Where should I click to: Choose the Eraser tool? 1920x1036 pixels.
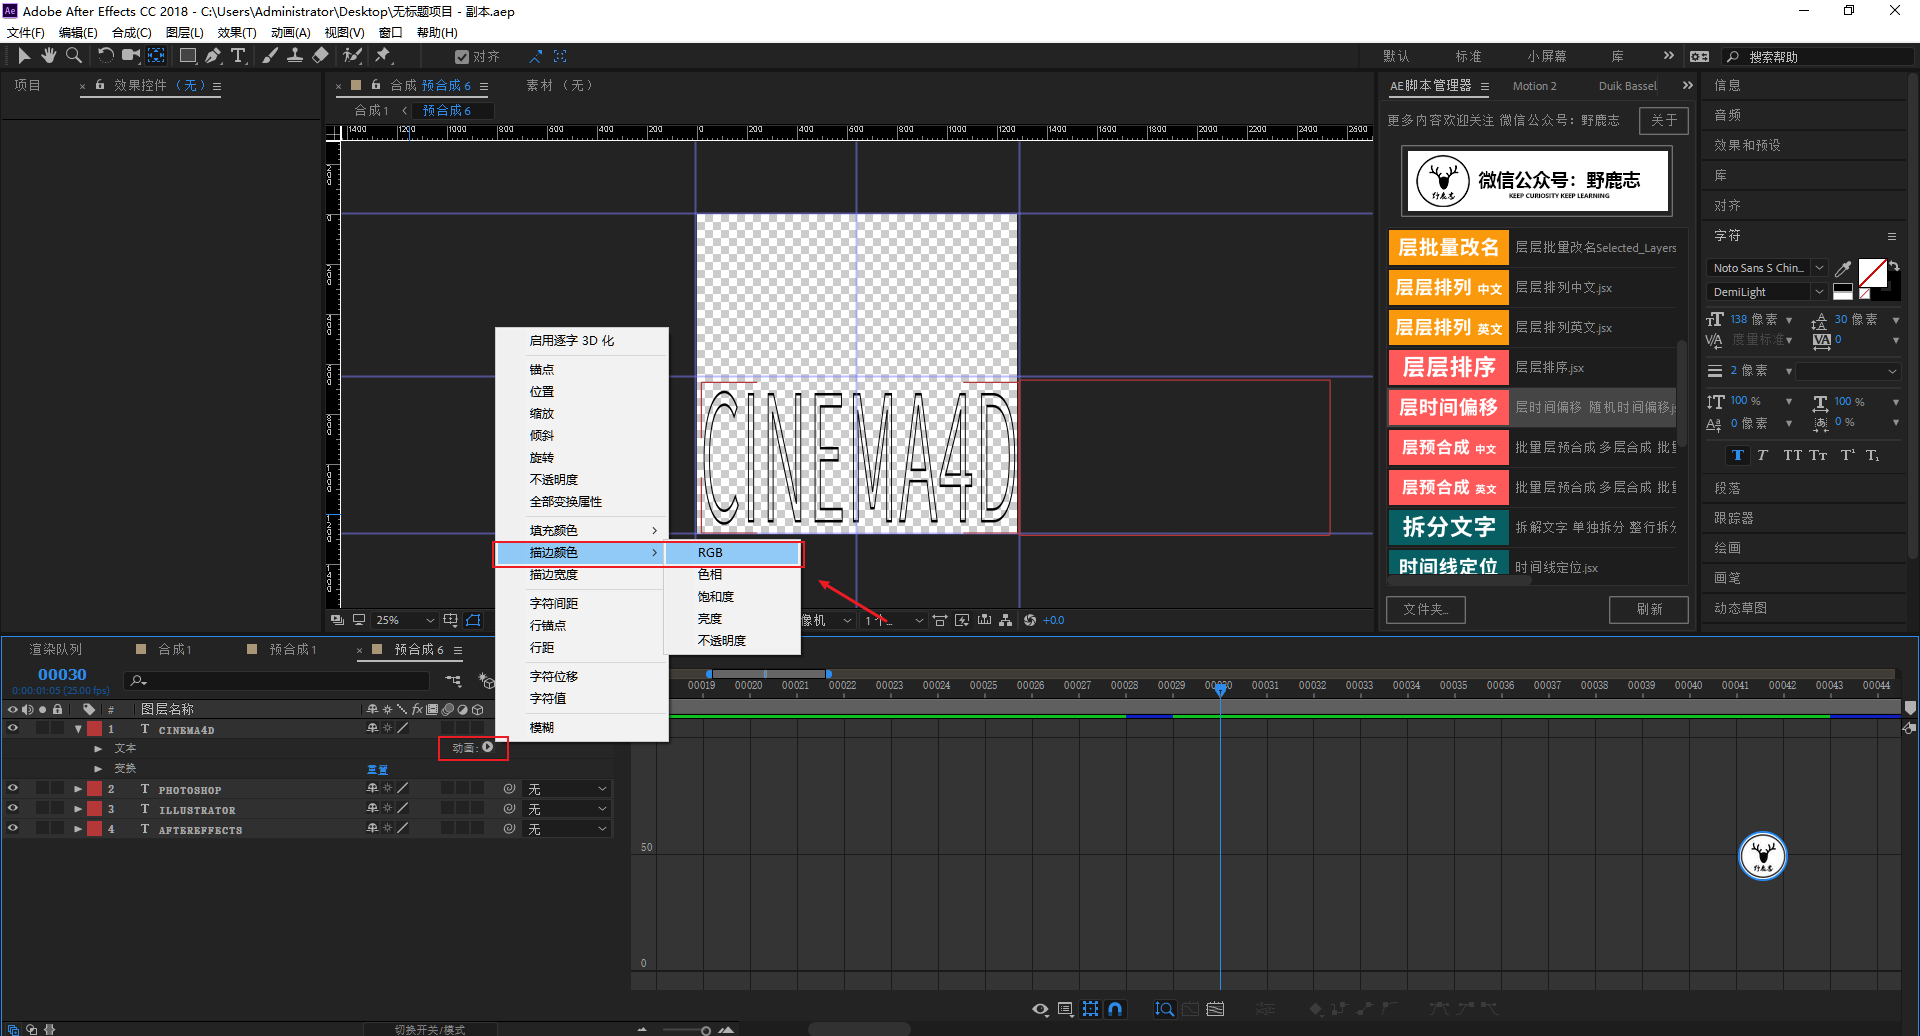point(320,56)
